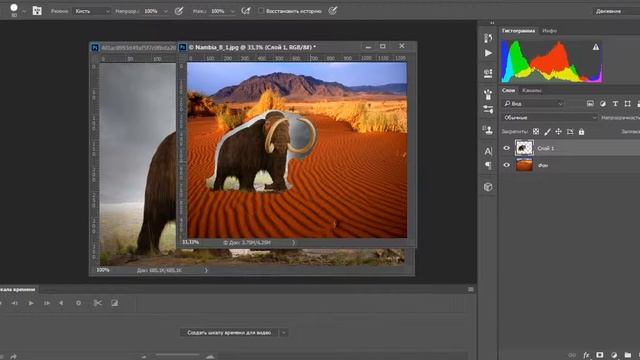Open Paragraph panel icon
This screenshot has width=640, height=360.
click(488, 165)
